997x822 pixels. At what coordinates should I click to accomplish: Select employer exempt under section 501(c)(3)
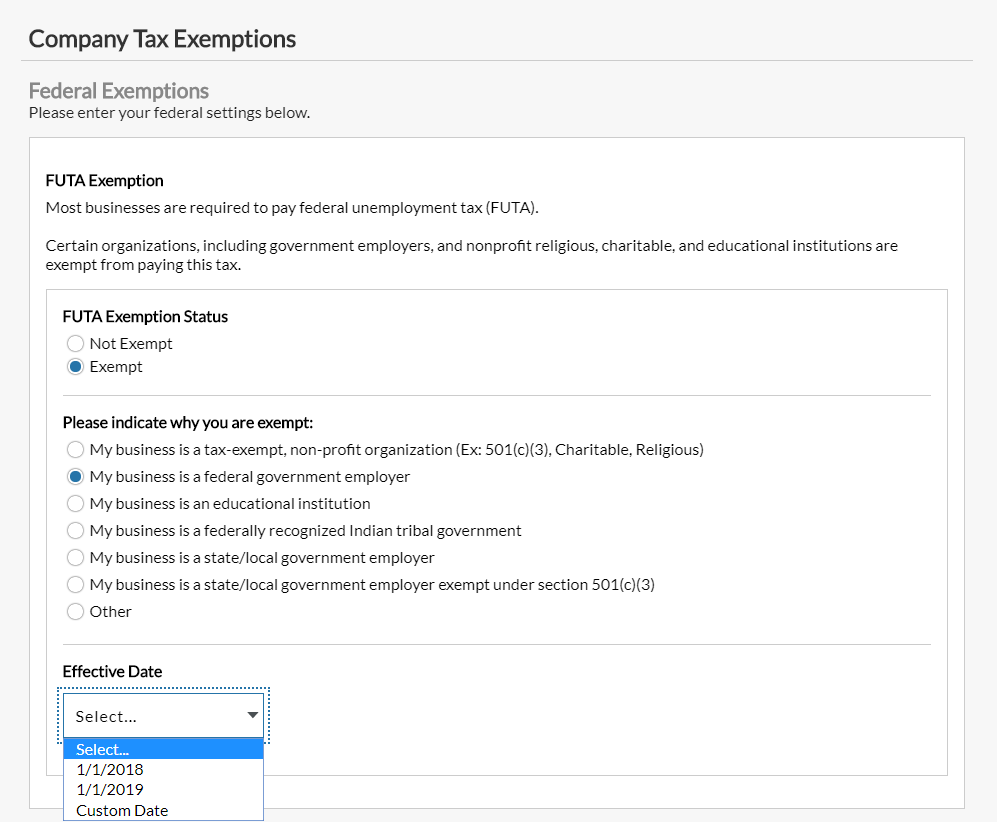pyautogui.click(x=75, y=584)
